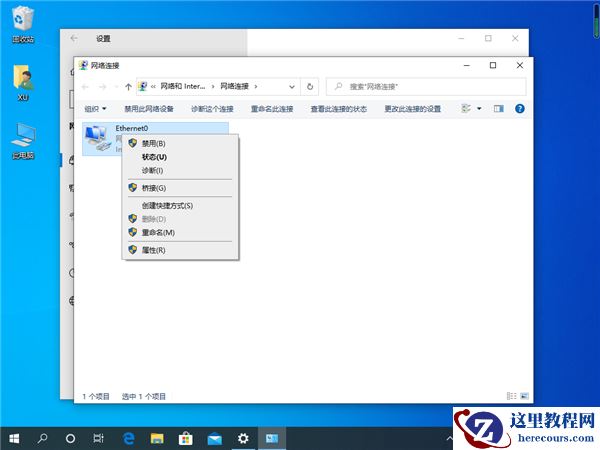600x450 pixels.
Task: Expand the address bar history dropdown
Action: (x=292, y=87)
